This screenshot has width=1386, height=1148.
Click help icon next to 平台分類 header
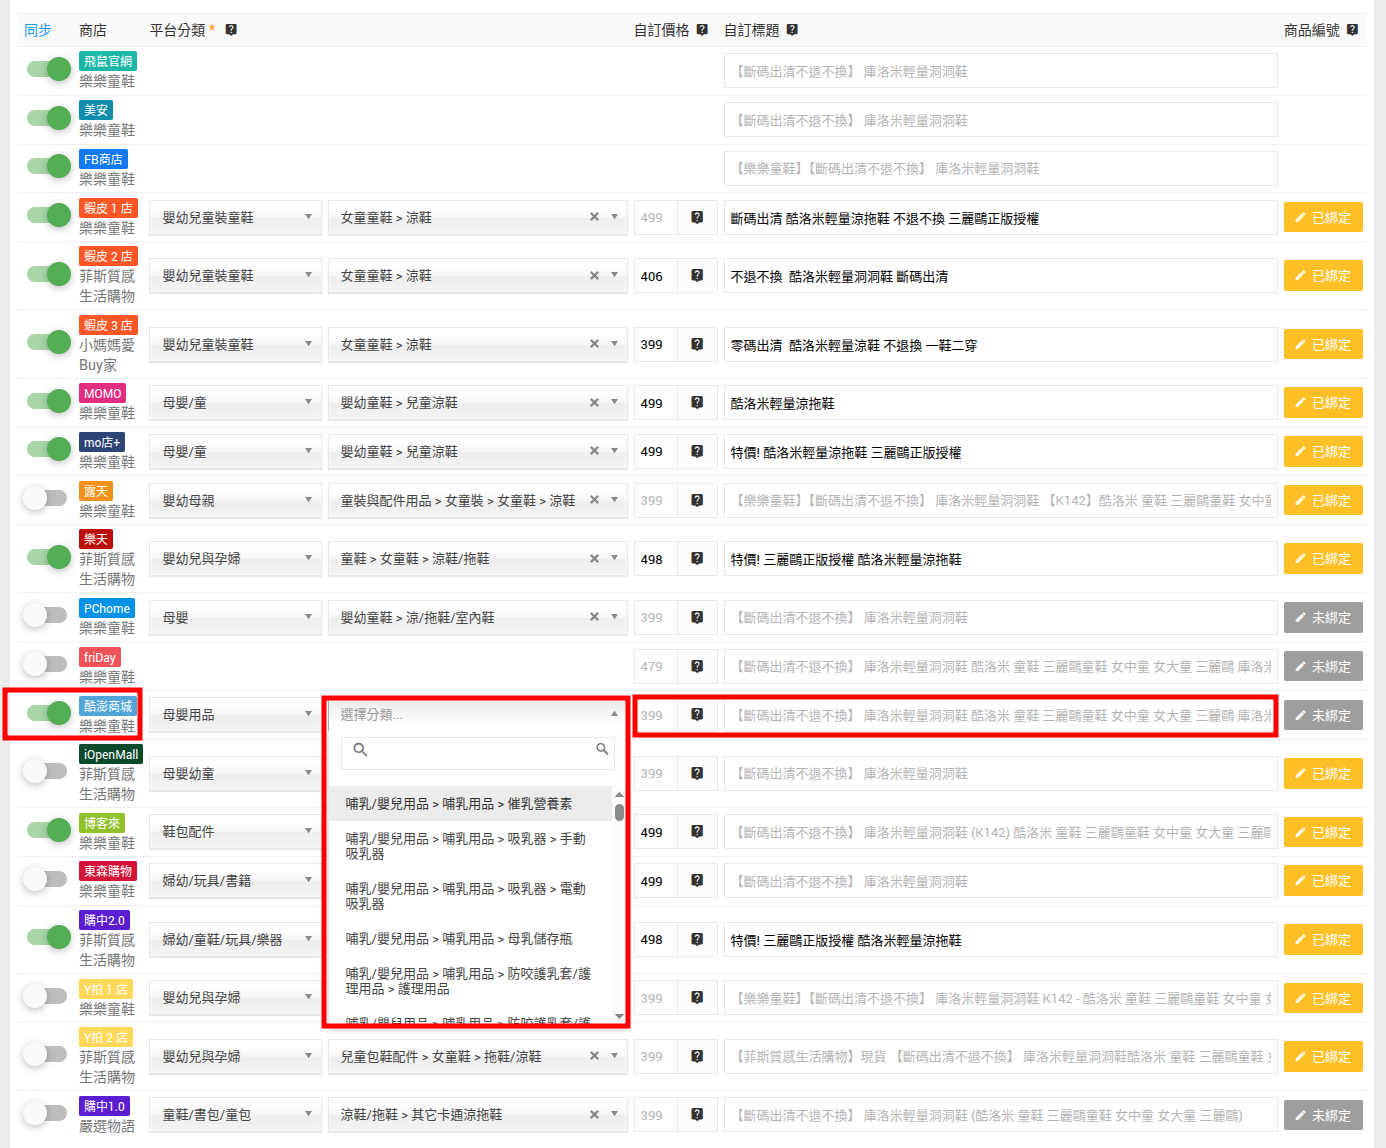pyautogui.click(x=231, y=30)
